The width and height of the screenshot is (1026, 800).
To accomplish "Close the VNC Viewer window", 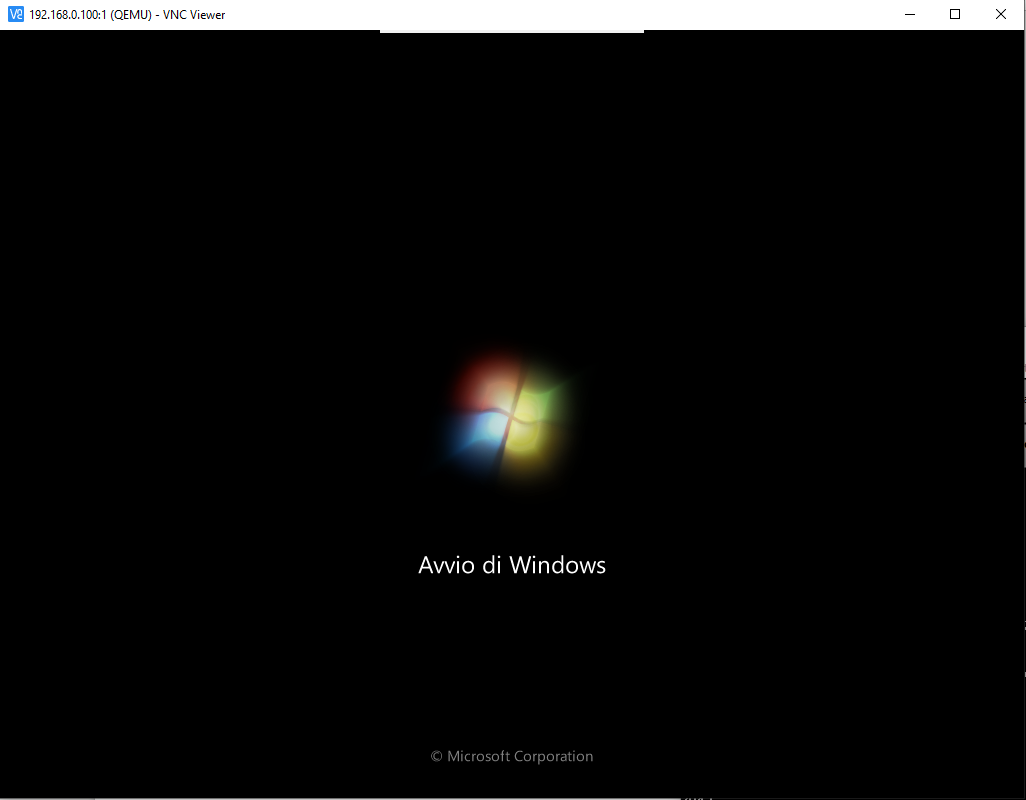I will click(x=1000, y=14).
